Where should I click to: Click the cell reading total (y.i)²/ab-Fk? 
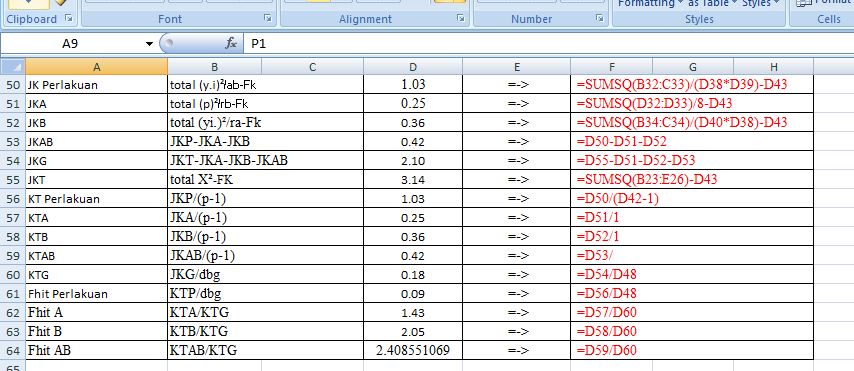[x=265, y=84]
